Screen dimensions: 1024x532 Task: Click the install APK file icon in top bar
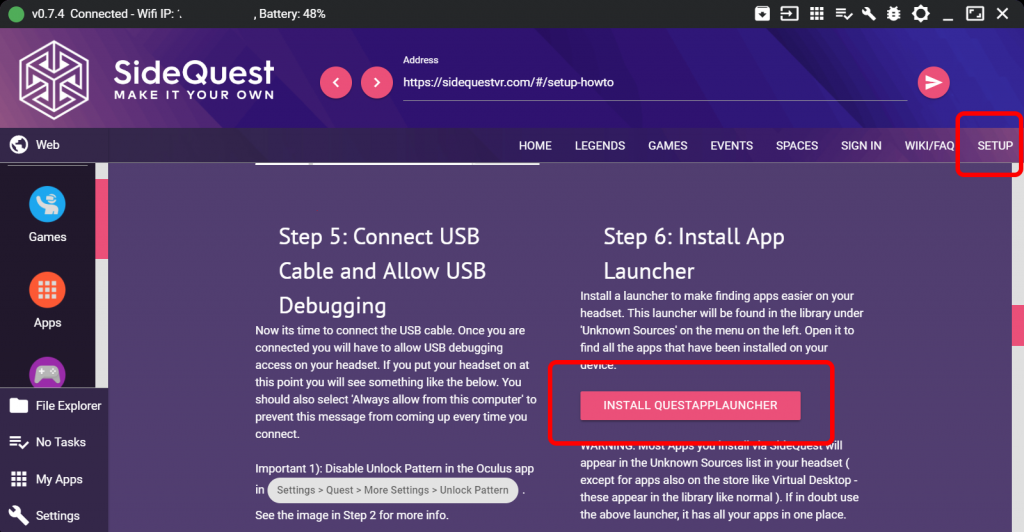click(x=763, y=14)
